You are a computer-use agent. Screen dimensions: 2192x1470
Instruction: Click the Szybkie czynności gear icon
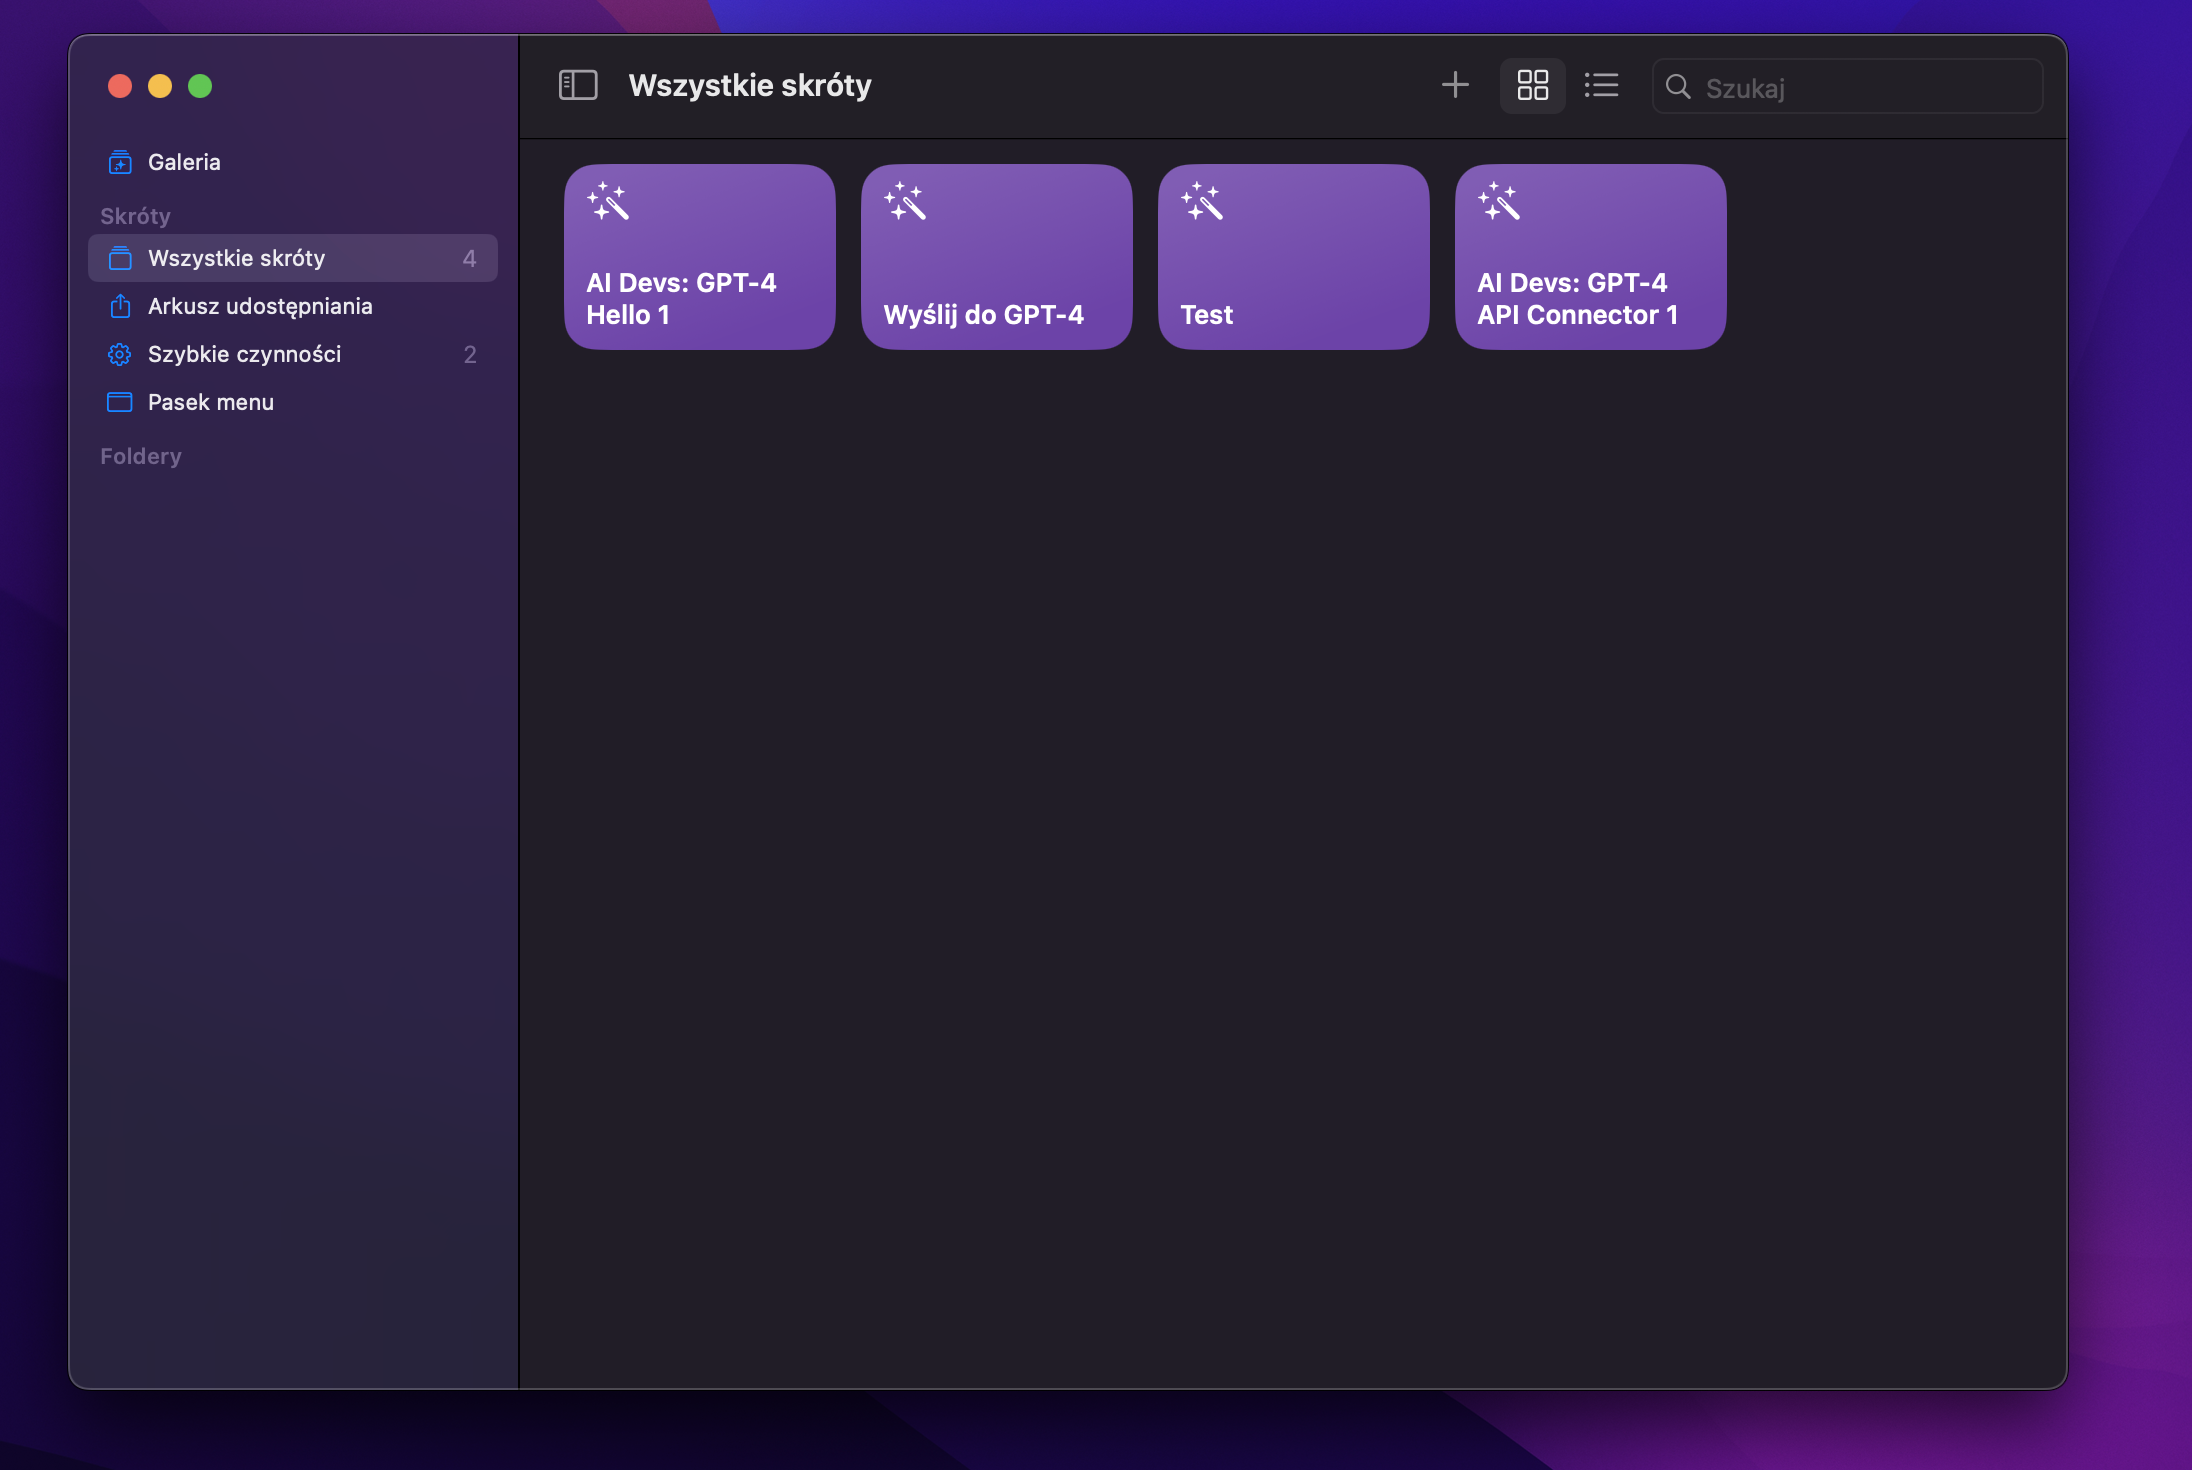[120, 354]
